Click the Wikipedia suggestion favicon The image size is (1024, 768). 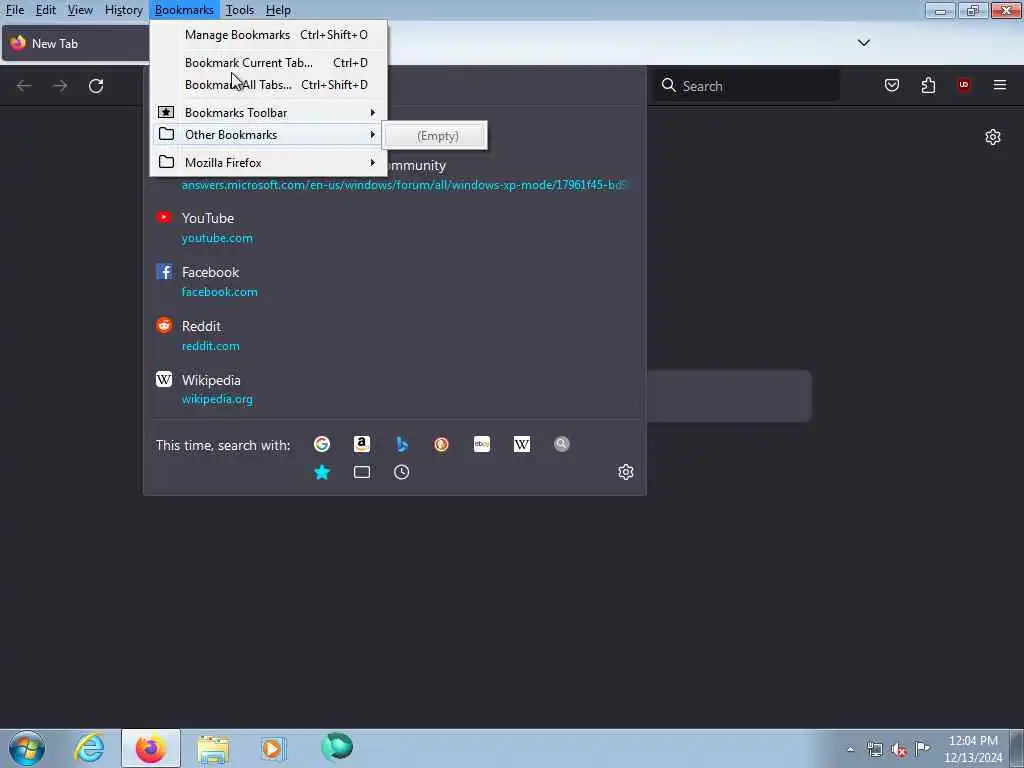coord(164,379)
